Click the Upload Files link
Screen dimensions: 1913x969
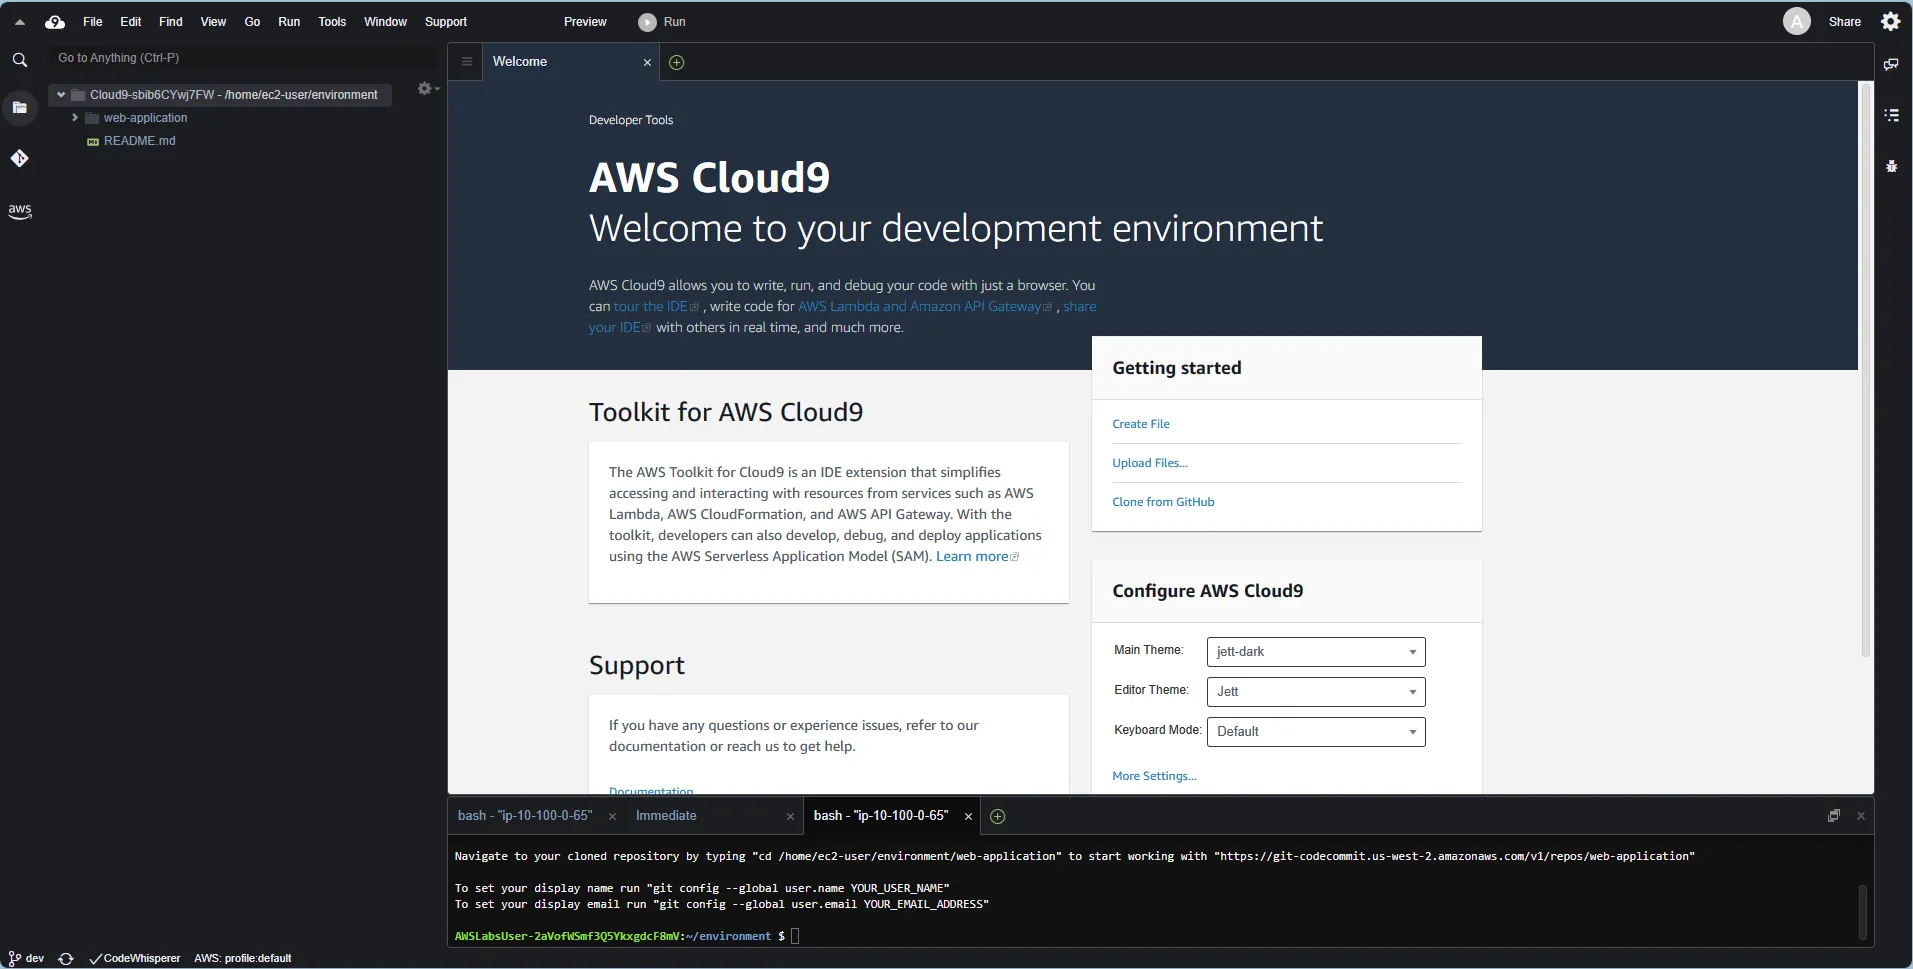1150,463
